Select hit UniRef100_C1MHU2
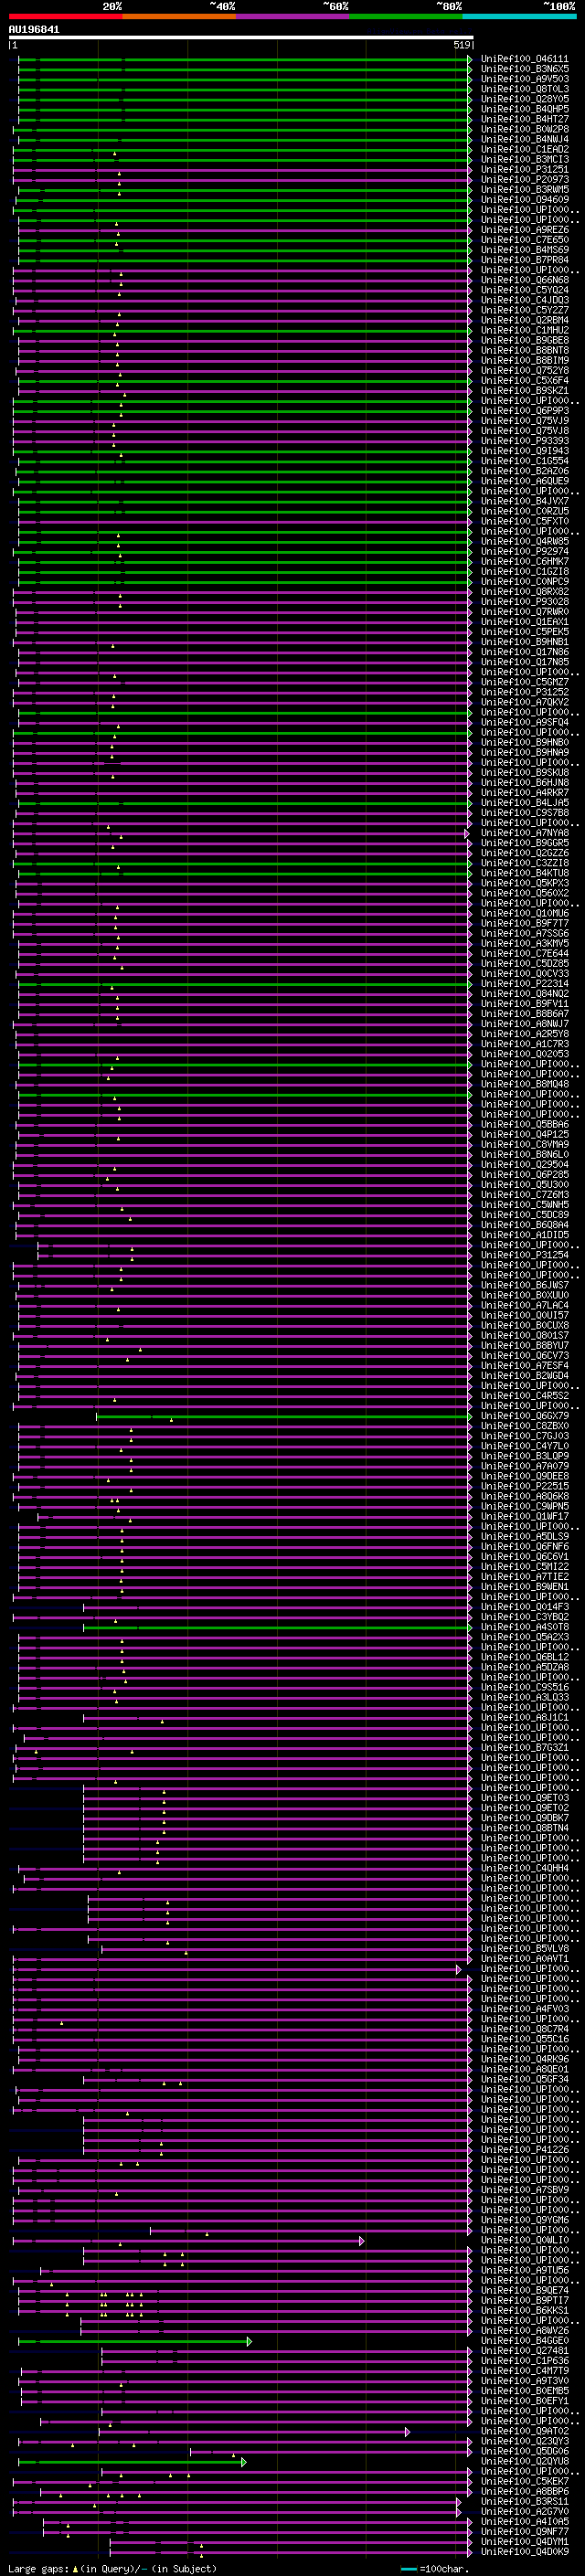 525,330
